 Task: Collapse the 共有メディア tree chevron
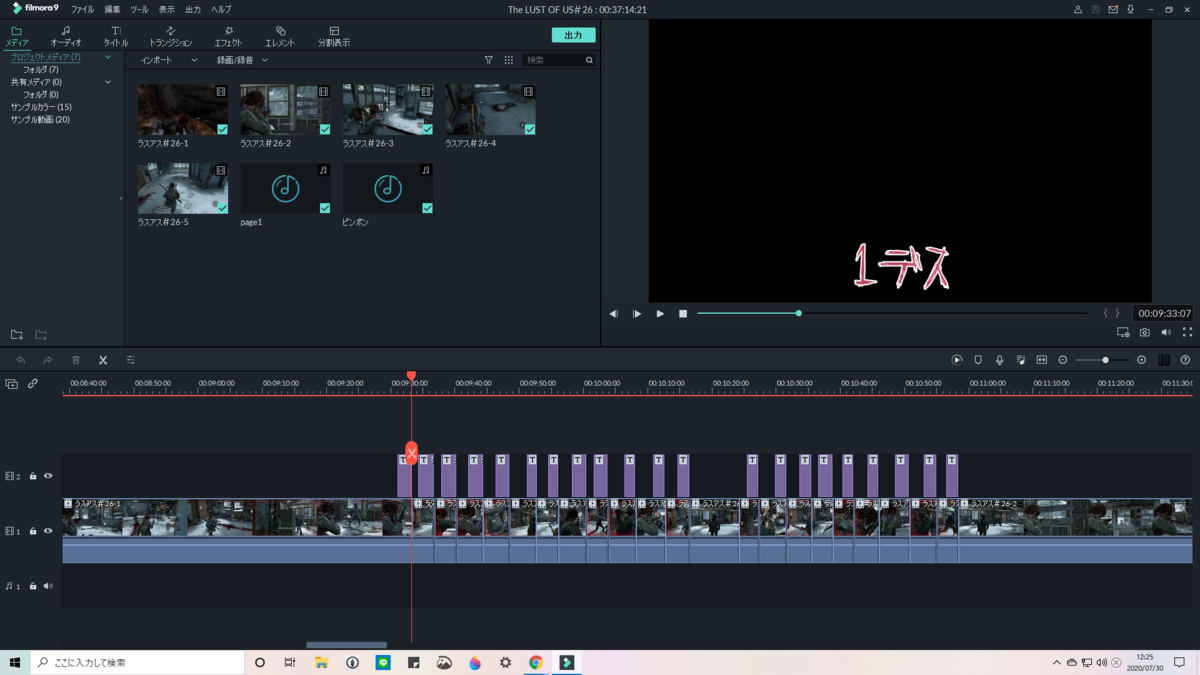click(108, 82)
